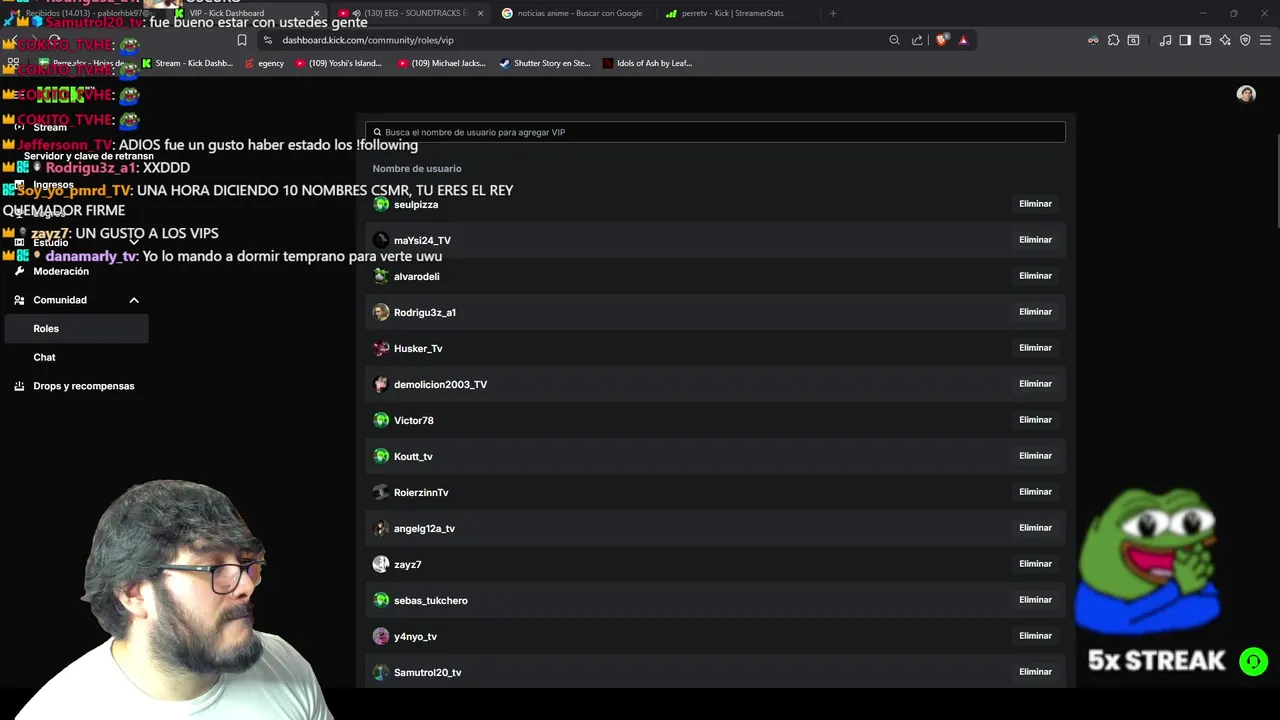Click Eliminar for zayz7
This screenshot has width=1280, height=720.
[x=1035, y=564]
